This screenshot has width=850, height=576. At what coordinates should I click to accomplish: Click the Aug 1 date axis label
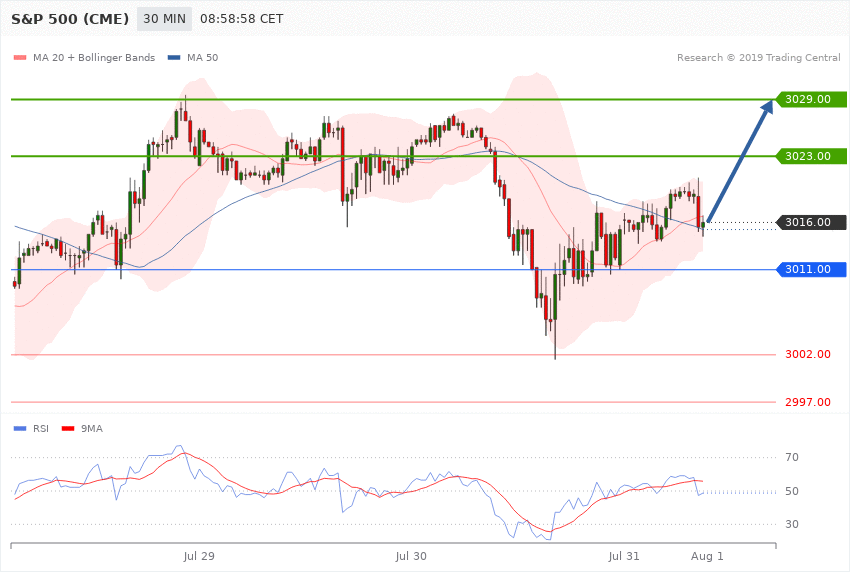[x=707, y=556]
